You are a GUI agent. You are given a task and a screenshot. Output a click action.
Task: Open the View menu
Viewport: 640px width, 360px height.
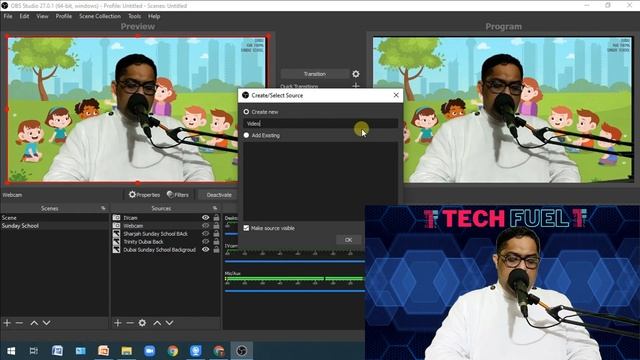(42, 16)
